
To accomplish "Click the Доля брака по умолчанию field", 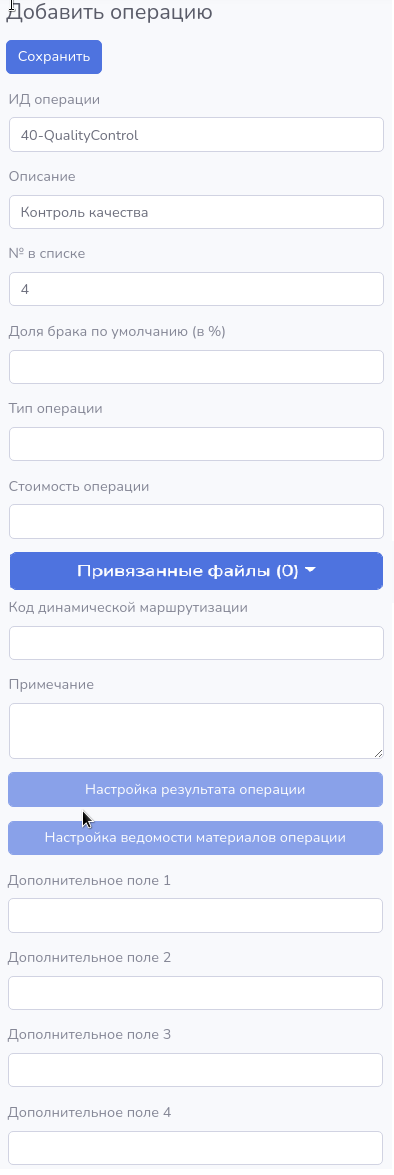I will (196, 366).
